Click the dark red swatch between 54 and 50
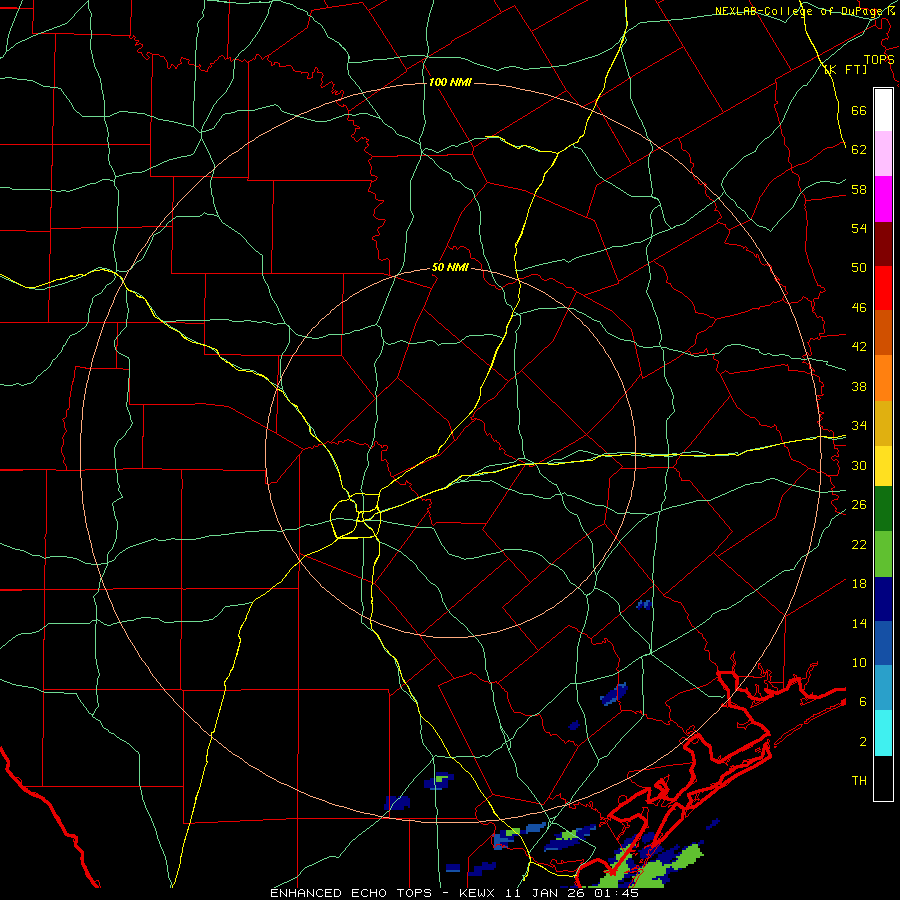The image size is (900, 900). [883, 244]
